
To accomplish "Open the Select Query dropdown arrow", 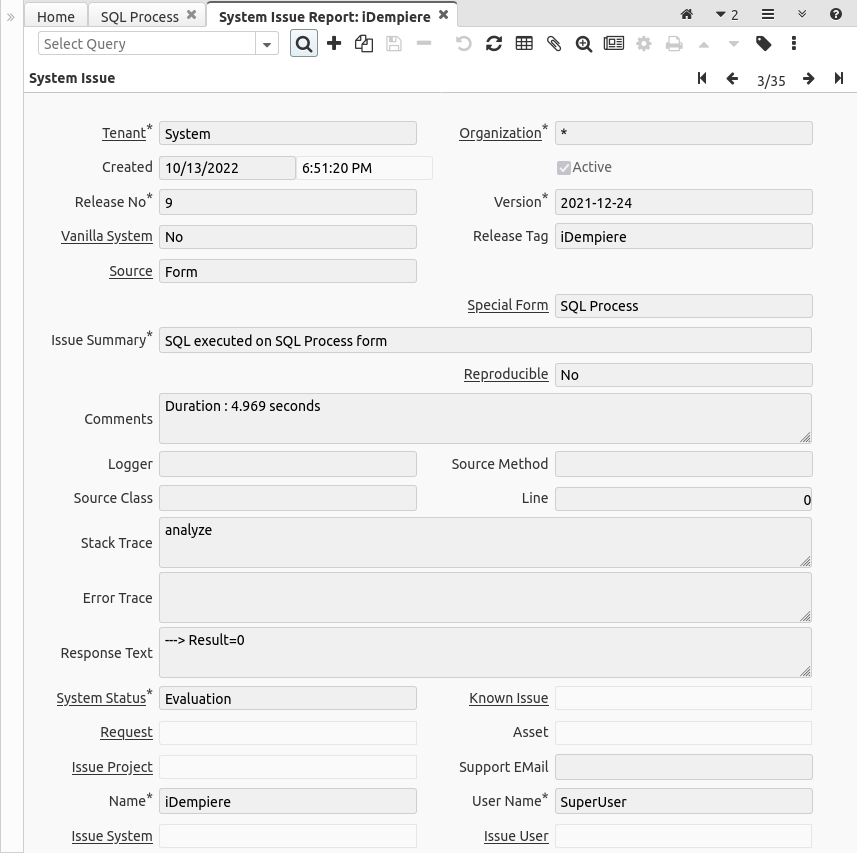I will 267,44.
